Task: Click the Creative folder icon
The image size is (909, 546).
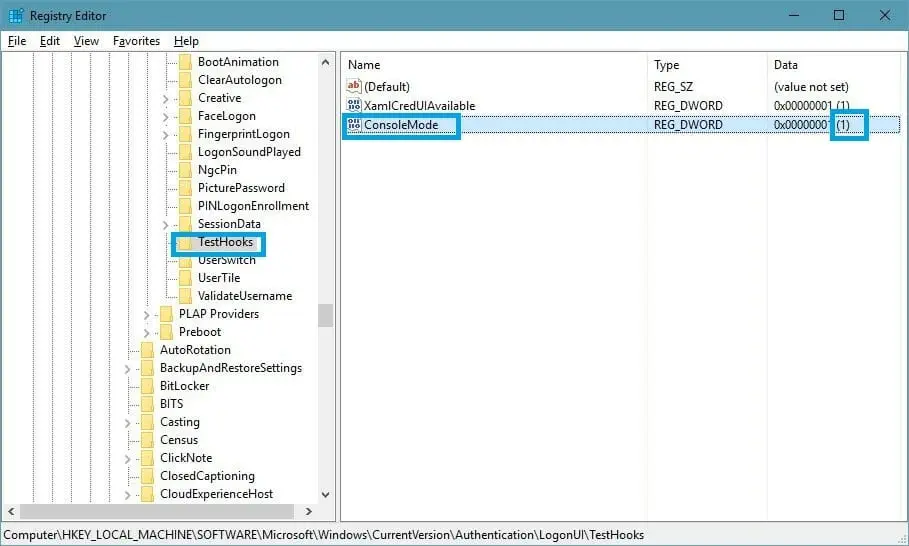Action: (186, 98)
